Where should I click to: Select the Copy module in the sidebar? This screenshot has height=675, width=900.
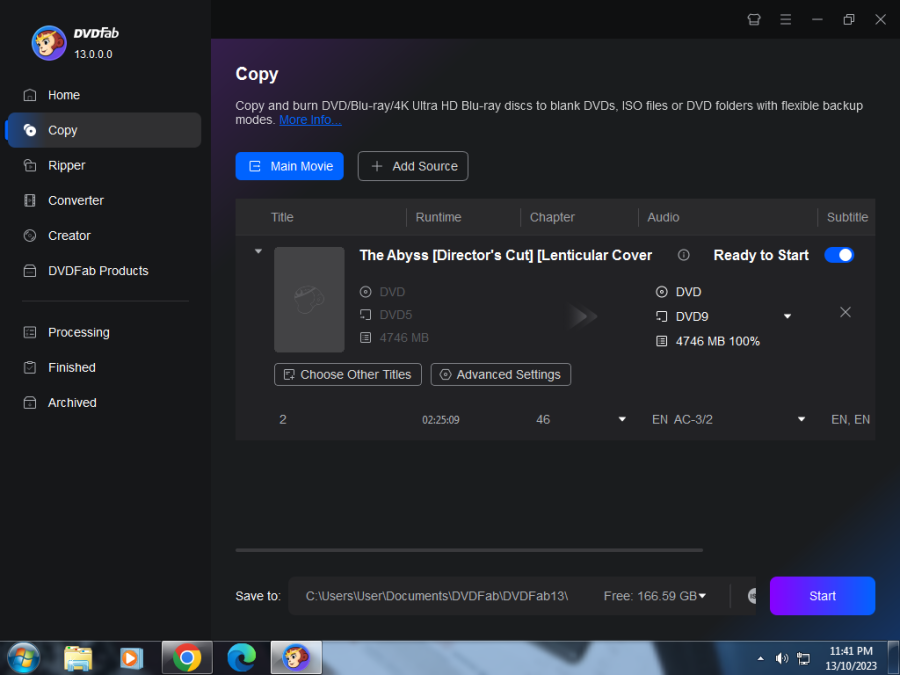click(103, 130)
